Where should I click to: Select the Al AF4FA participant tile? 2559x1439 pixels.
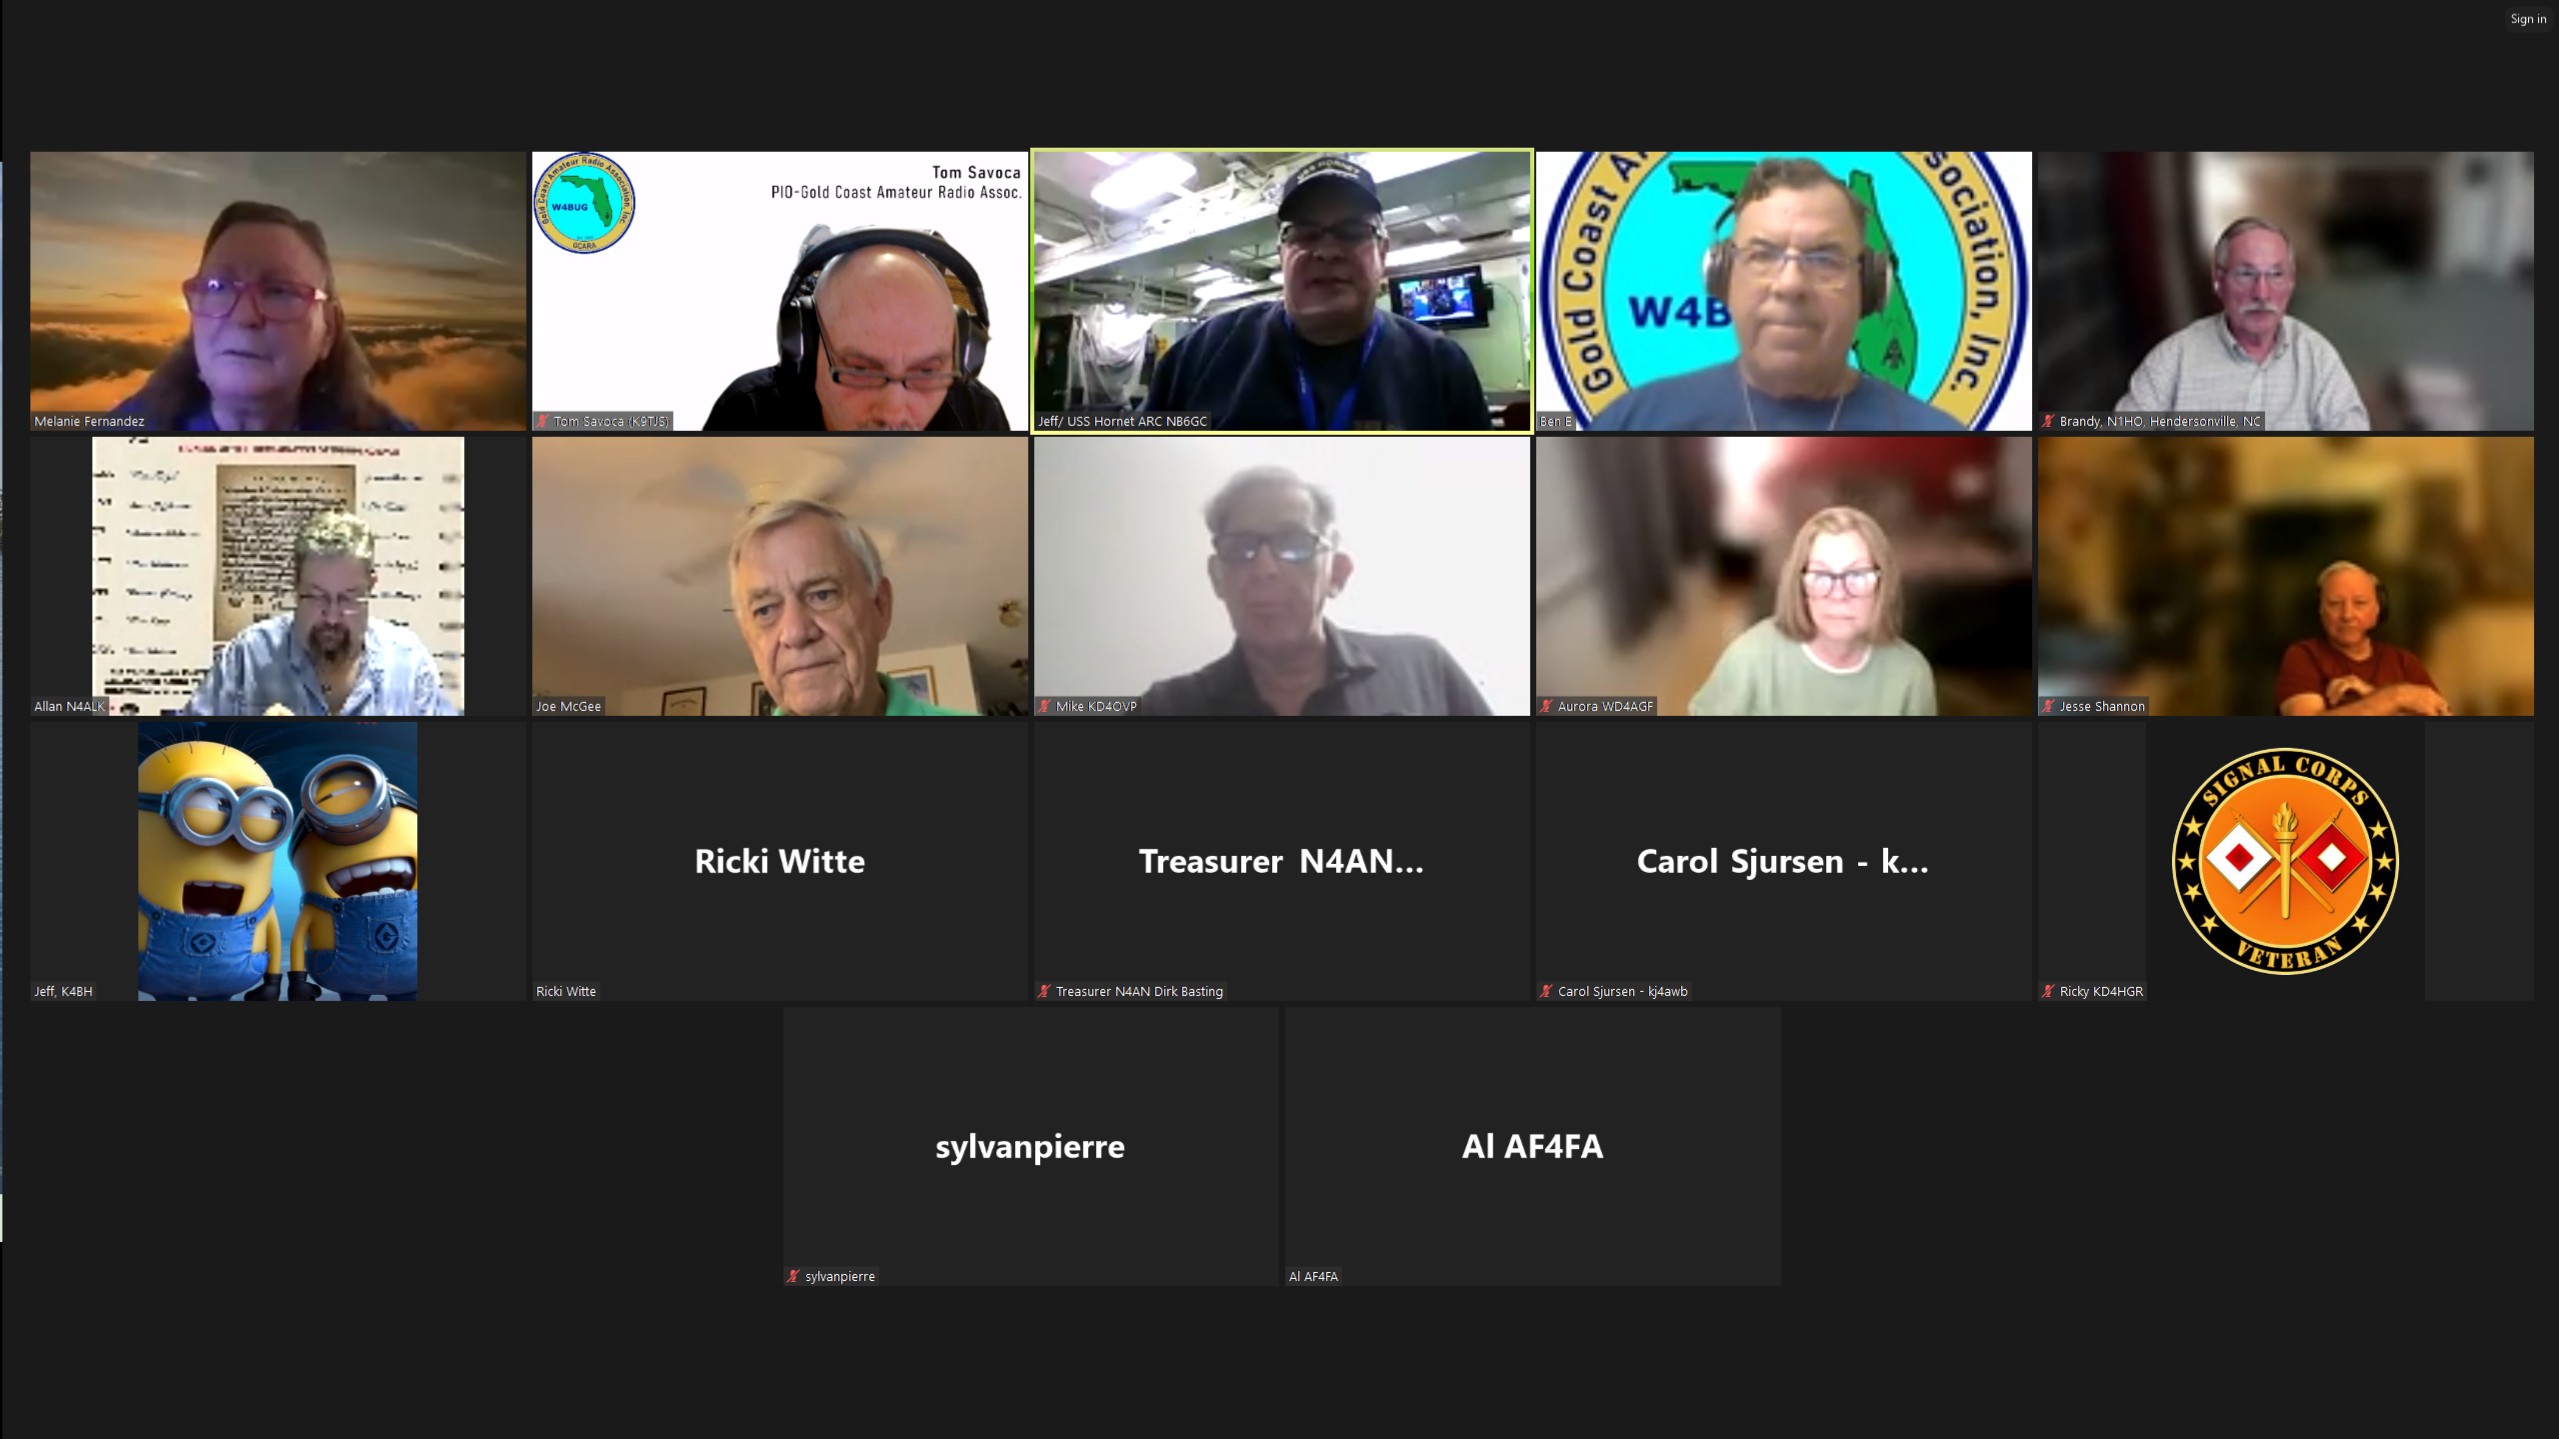1532,1146
